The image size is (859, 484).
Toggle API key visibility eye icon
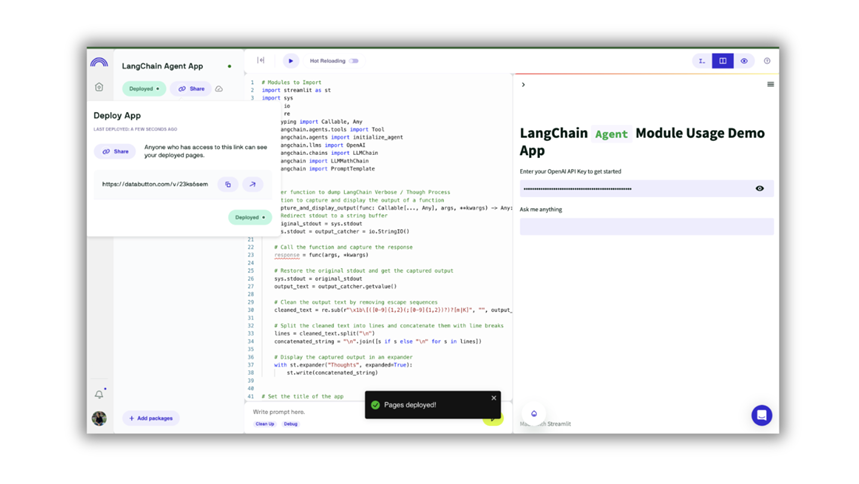(x=759, y=189)
